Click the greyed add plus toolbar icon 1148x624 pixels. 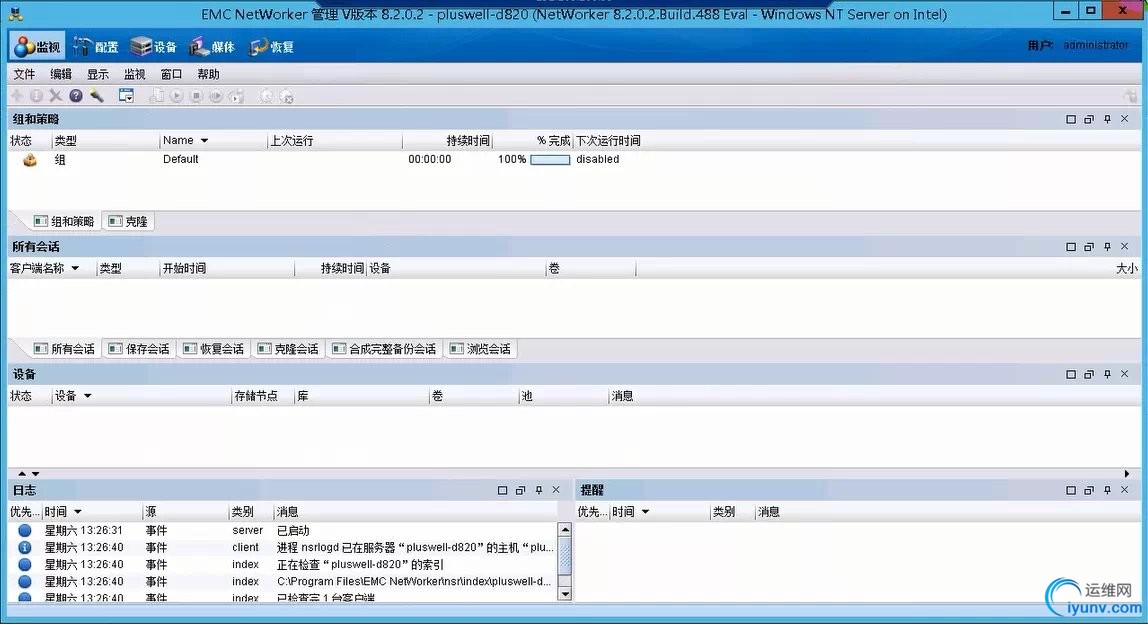point(17,96)
